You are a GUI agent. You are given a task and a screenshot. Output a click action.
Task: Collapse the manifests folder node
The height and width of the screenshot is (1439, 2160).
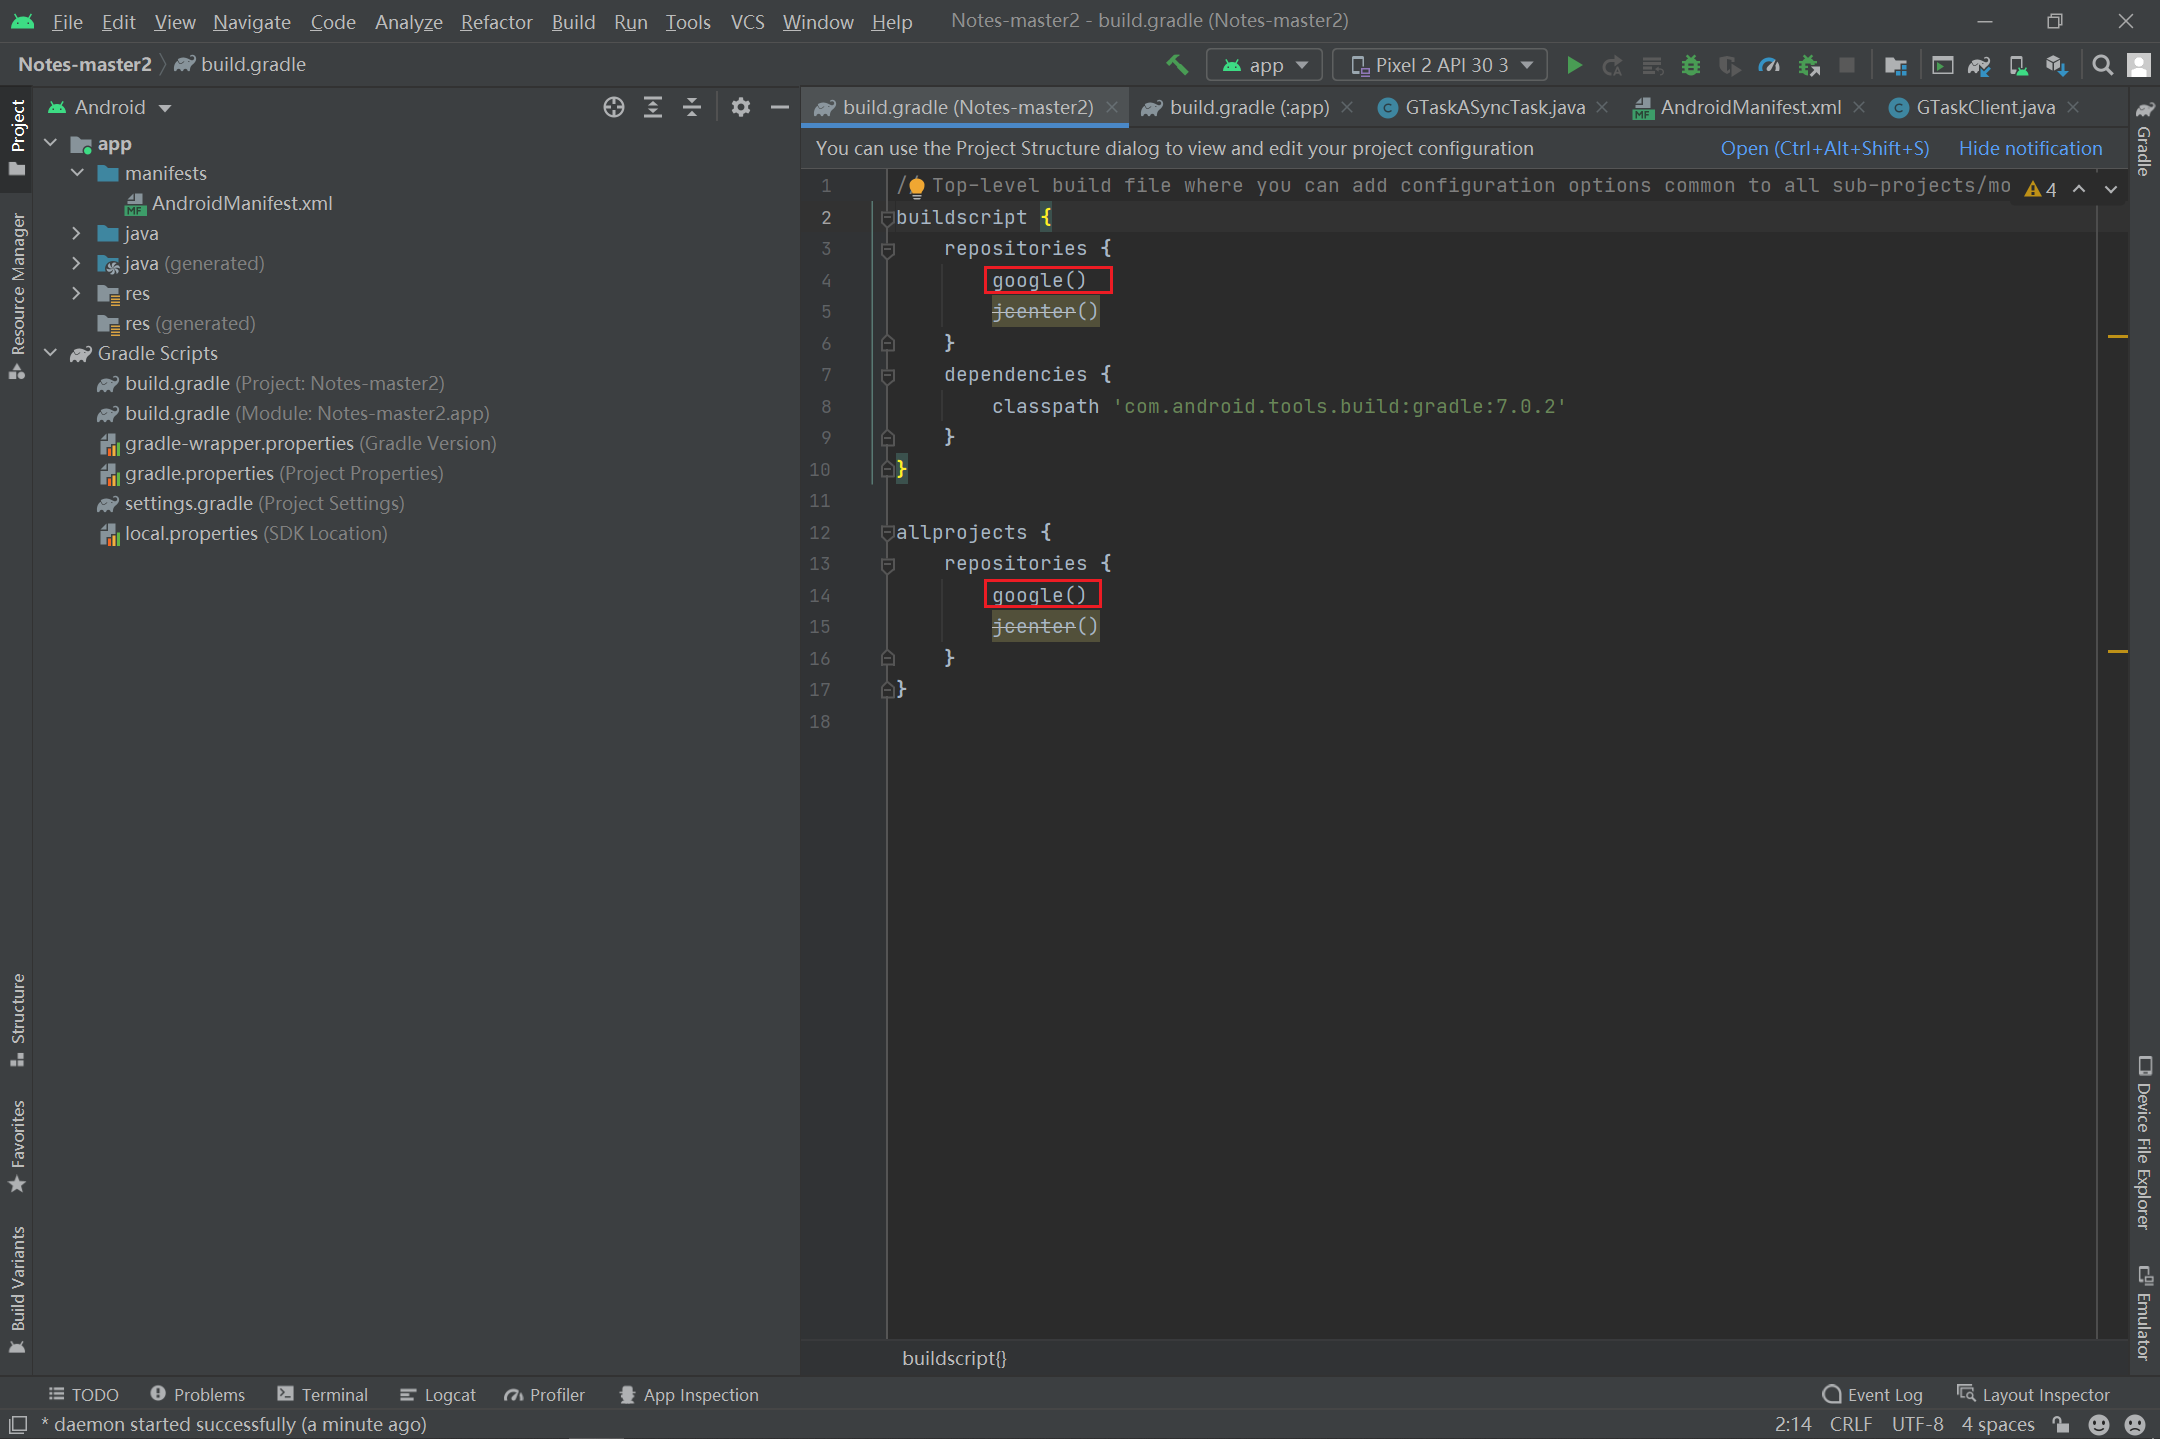(x=77, y=173)
